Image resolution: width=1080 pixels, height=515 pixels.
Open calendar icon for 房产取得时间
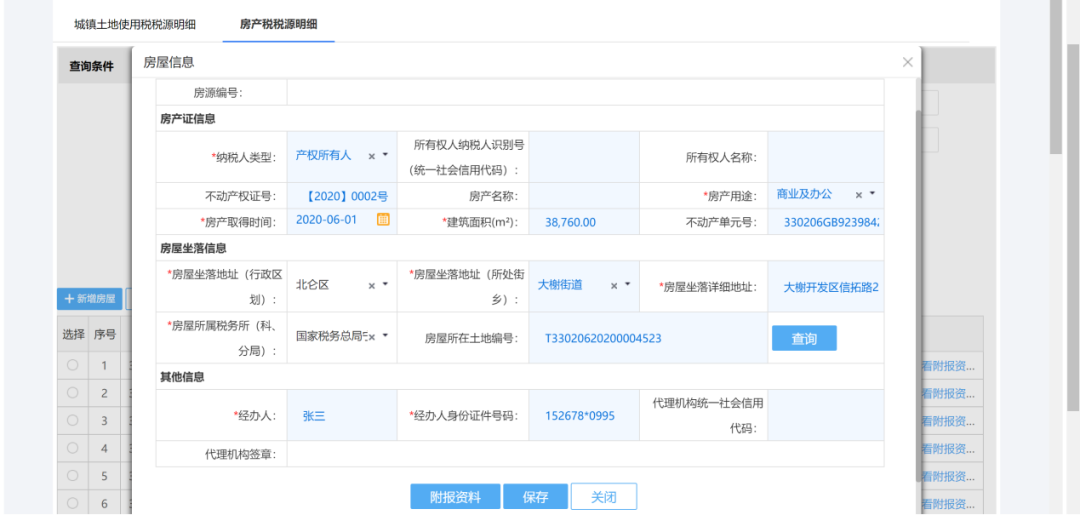point(383,220)
